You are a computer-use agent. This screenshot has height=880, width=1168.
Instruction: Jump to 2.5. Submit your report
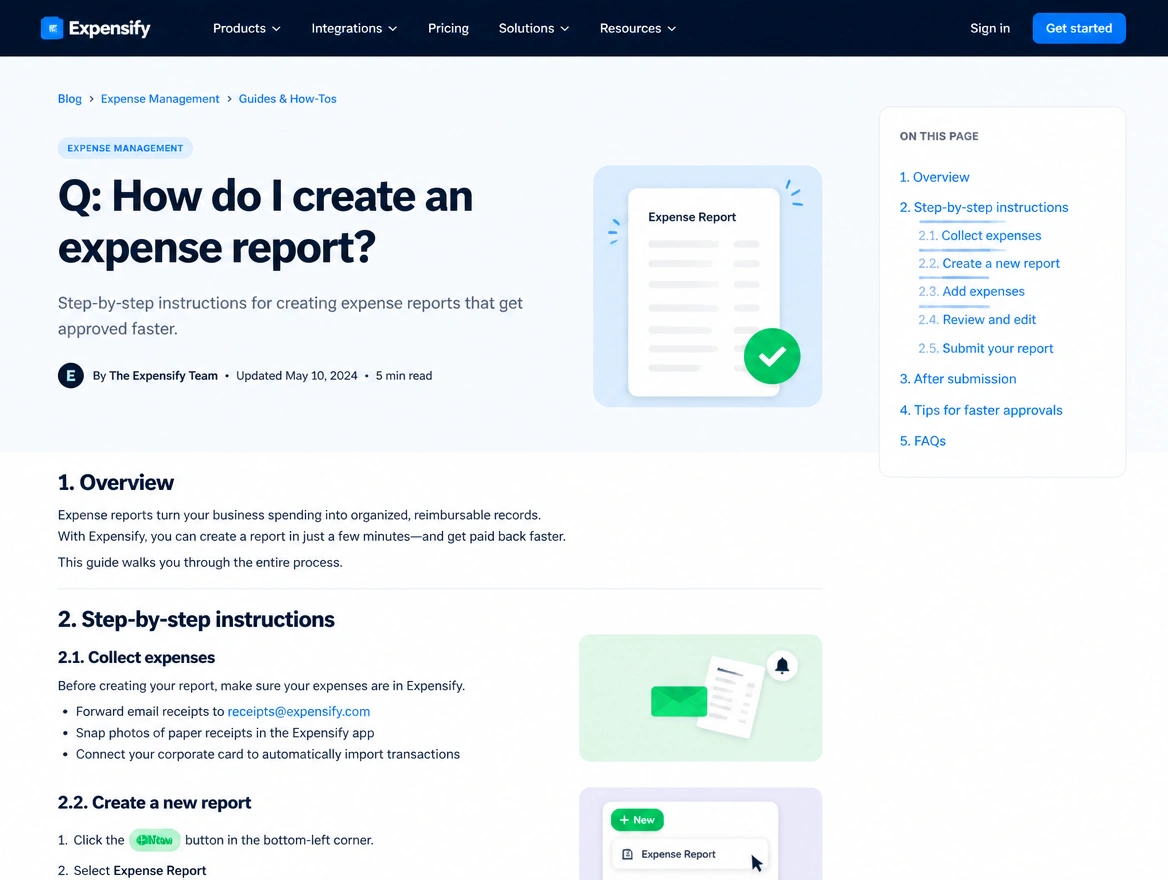pos(986,348)
